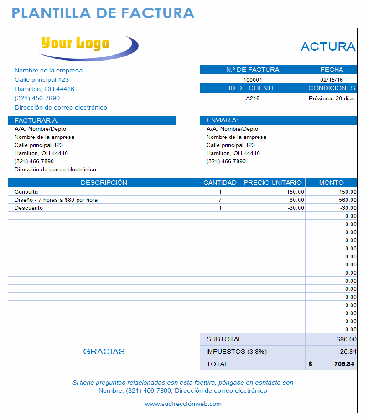The width and height of the screenshot is (368, 420).
Task: Click the TOTAL amount 706.84
Action: 344,364
